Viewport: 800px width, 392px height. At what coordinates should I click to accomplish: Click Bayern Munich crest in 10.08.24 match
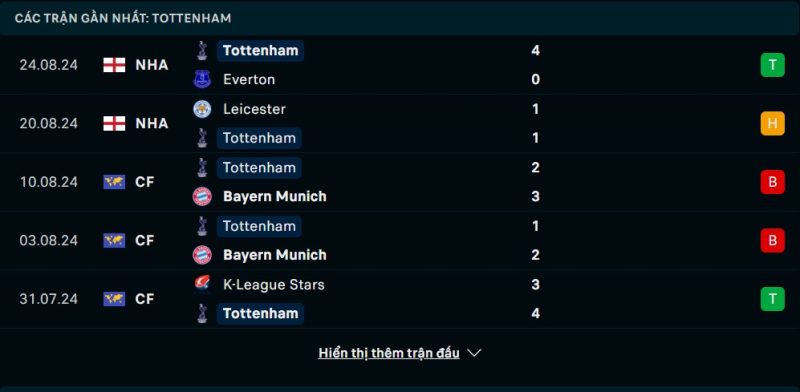202,197
